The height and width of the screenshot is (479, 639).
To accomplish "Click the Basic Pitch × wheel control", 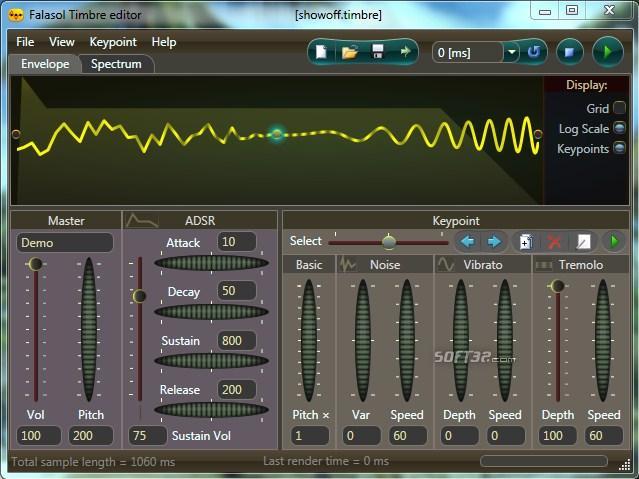I will pos(309,340).
